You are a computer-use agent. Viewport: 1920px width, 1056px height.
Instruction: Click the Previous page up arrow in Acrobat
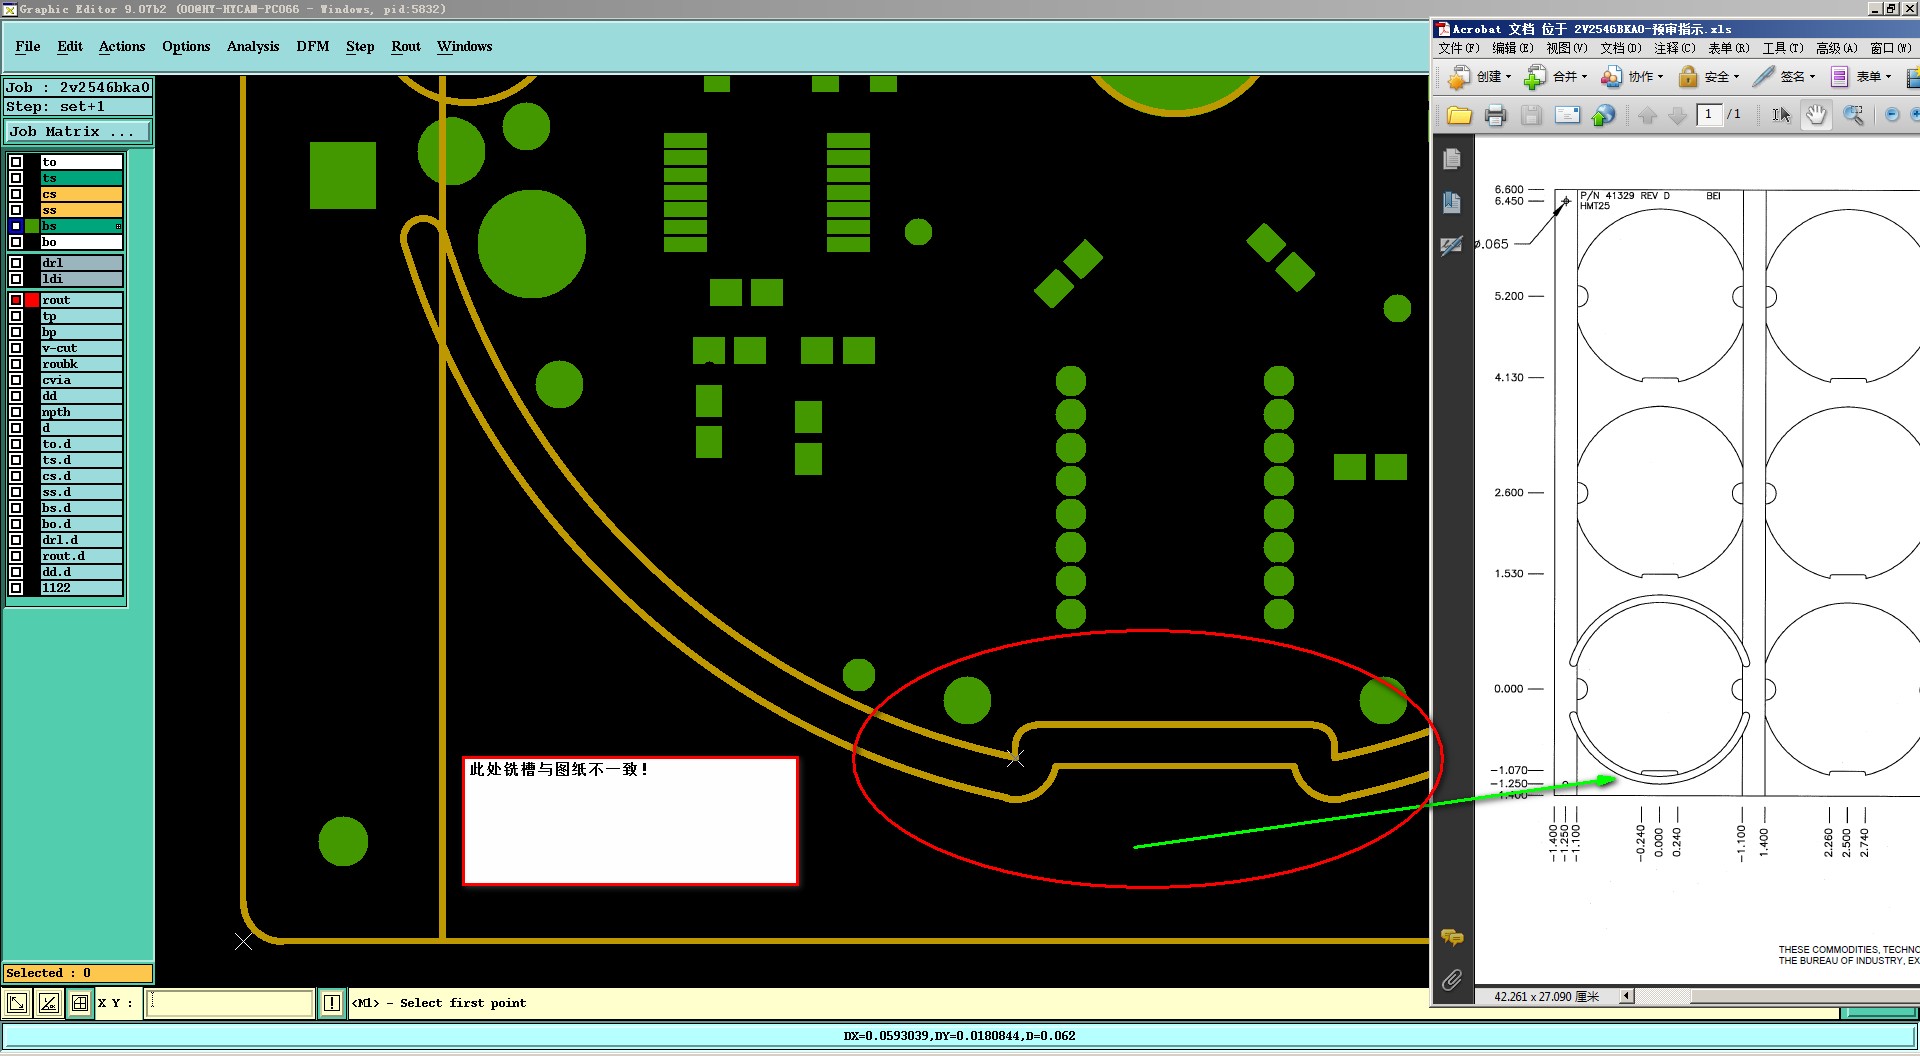pos(1648,115)
